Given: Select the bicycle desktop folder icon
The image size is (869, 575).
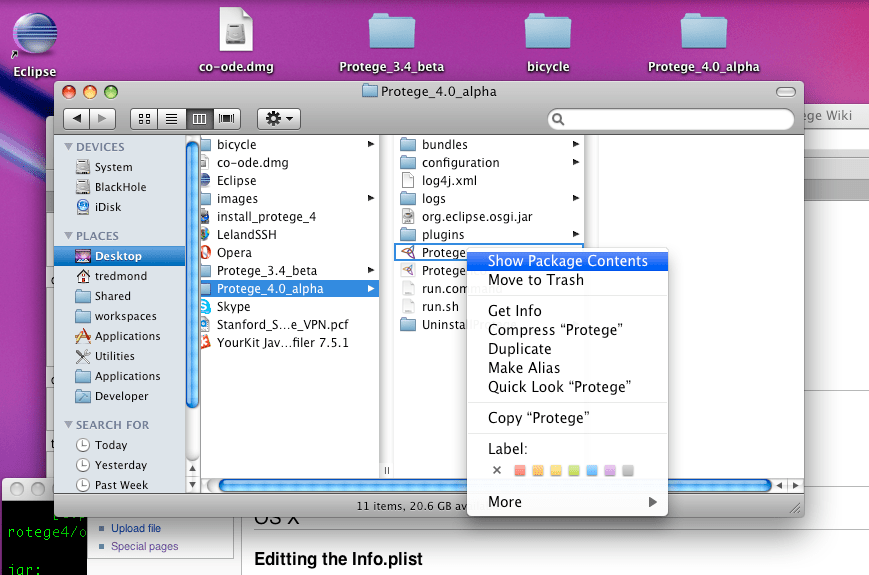Looking at the screenshot, I should click(548, 32).
